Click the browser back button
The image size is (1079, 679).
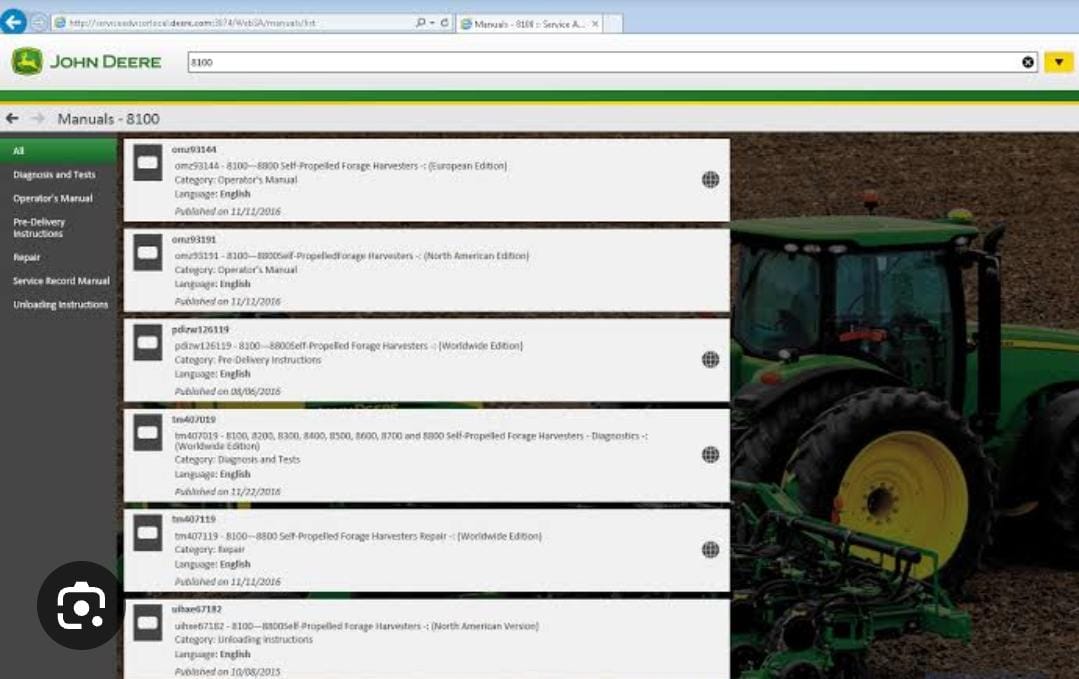coord(13,22)
